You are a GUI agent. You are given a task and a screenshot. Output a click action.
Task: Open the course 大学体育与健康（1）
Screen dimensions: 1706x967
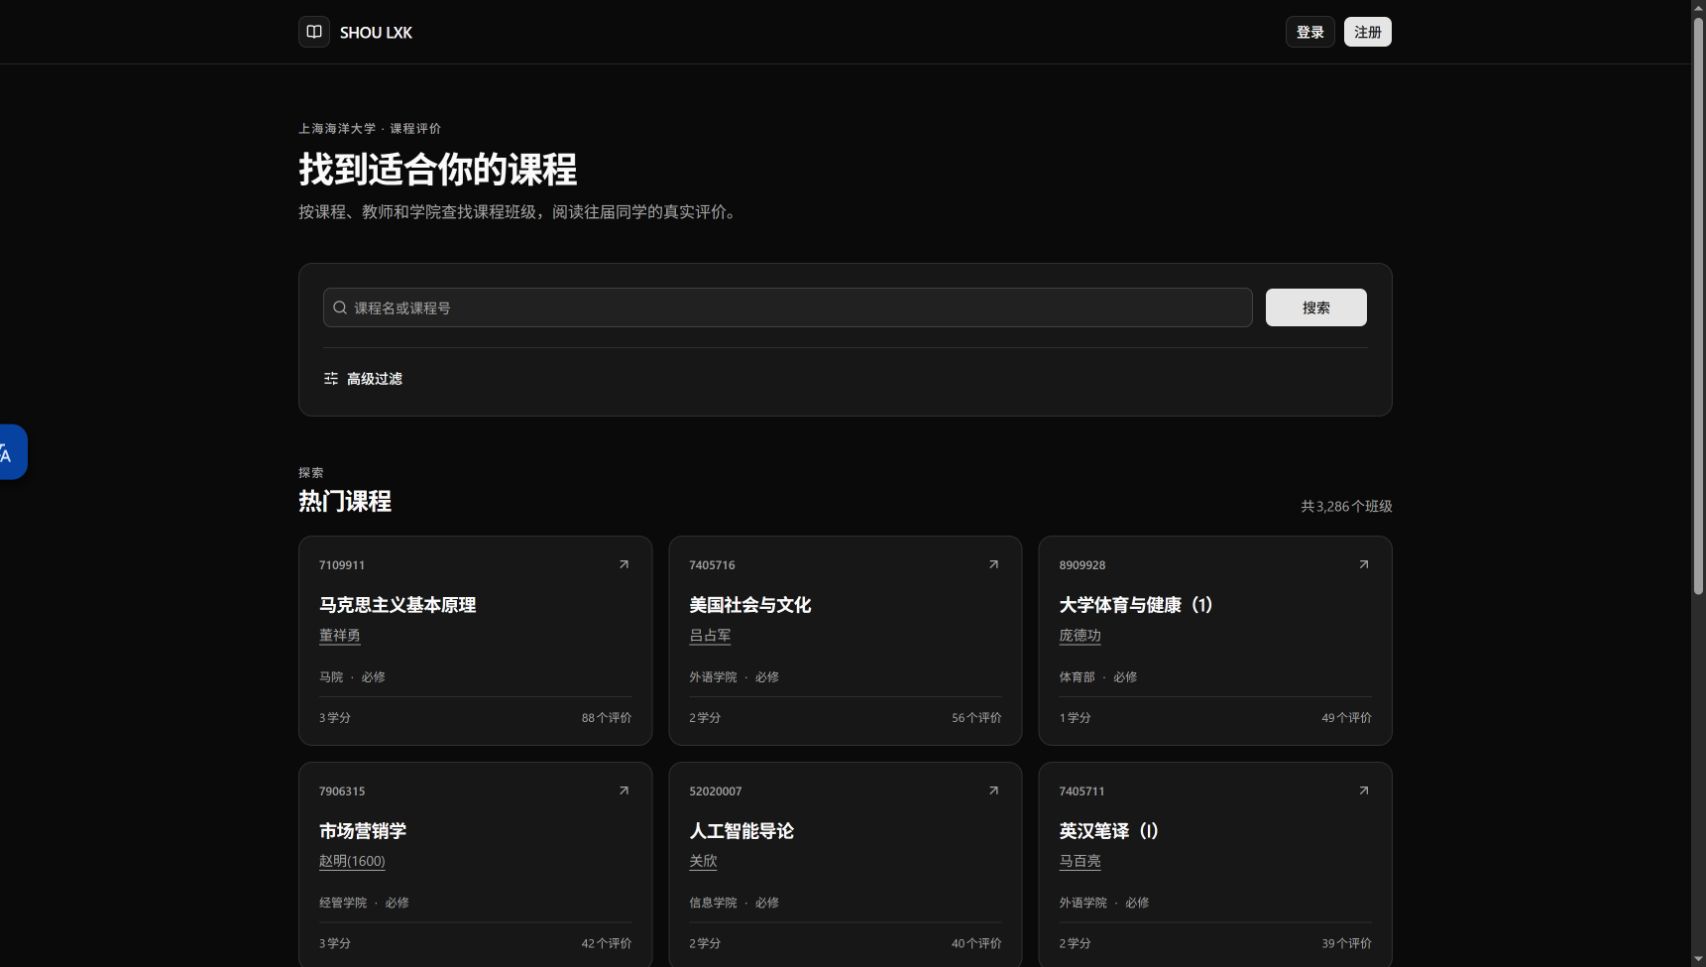(x=1136, y=605)
